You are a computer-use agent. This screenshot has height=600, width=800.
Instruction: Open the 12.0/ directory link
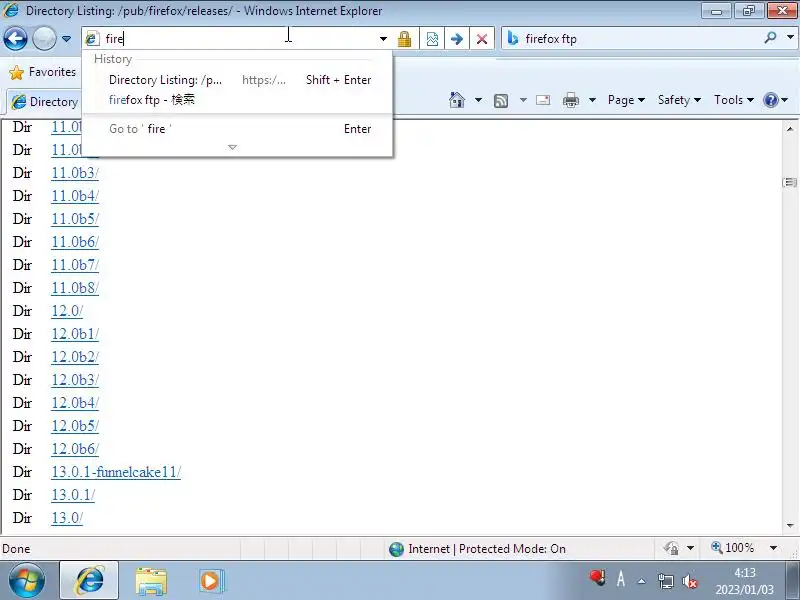pos(67,311)
